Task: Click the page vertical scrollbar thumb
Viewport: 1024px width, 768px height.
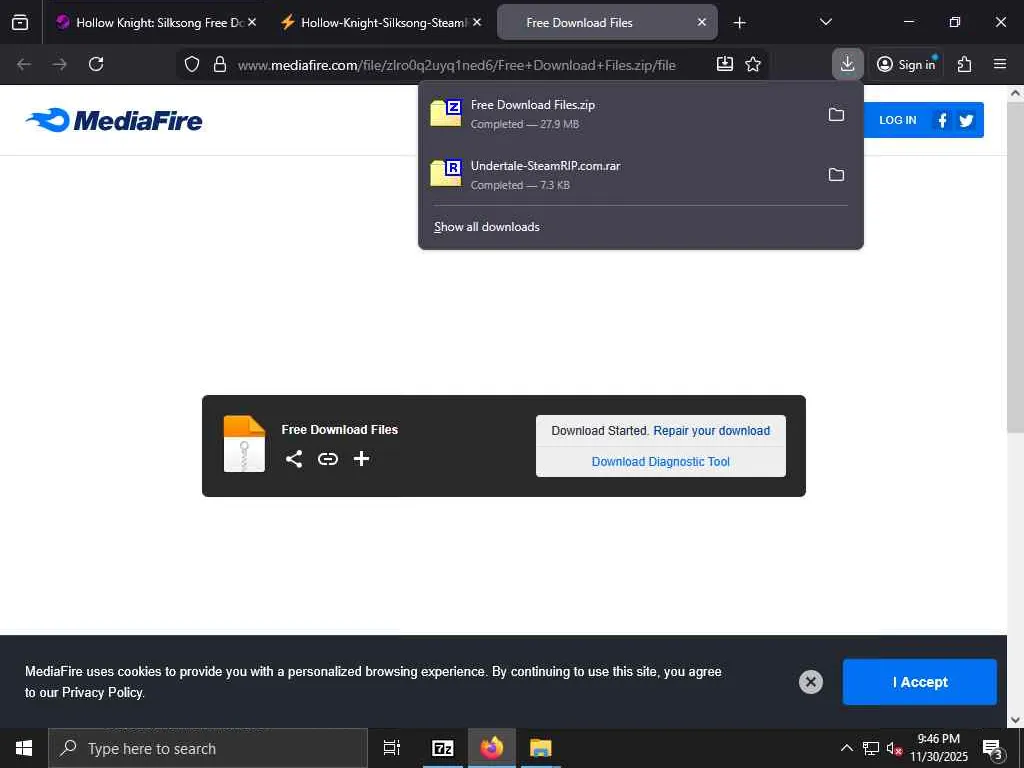Action: [x=1015, y=268]
